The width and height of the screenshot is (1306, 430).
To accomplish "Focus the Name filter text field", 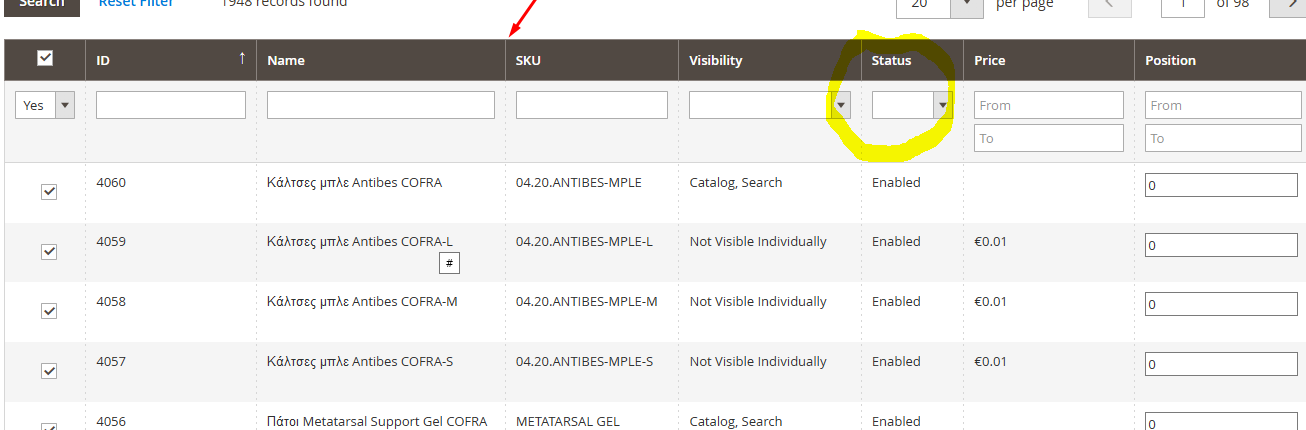I will pos(380,105).
